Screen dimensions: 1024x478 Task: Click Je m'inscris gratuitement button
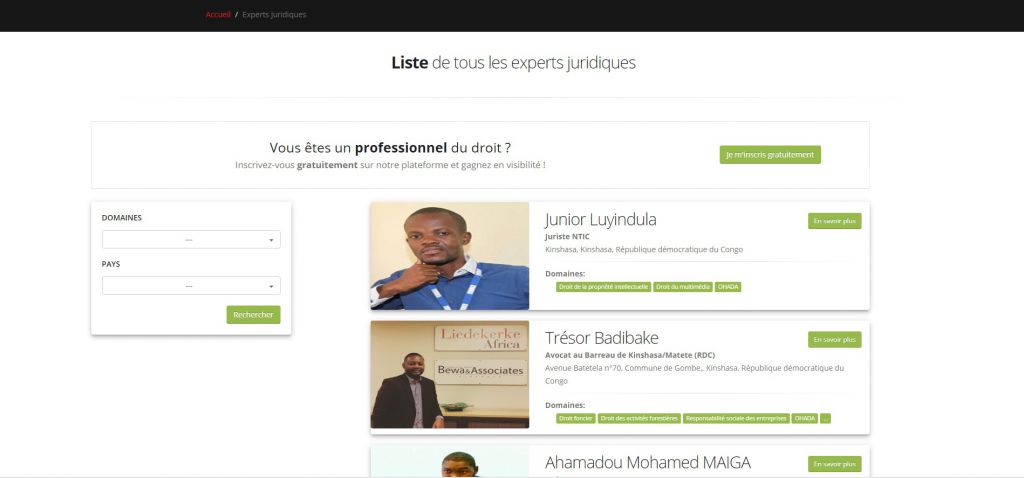(770, 155)
